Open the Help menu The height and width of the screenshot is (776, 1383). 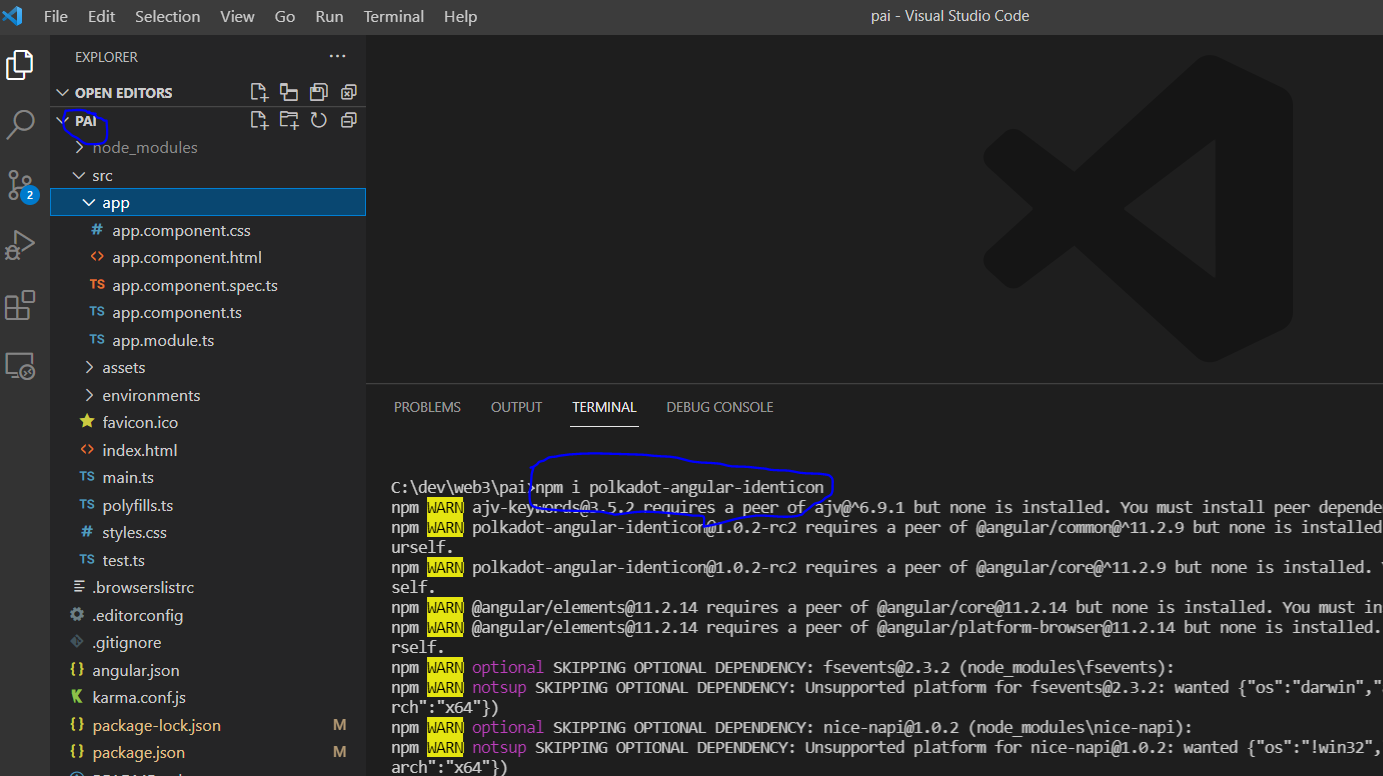[x=460, y=16]
